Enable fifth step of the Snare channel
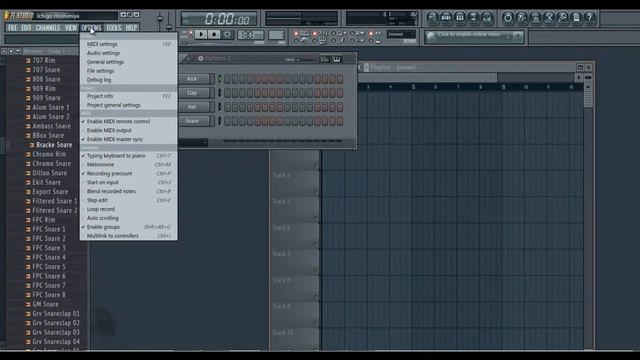This screenshot has width=640, height=360. tap(258, 121)
